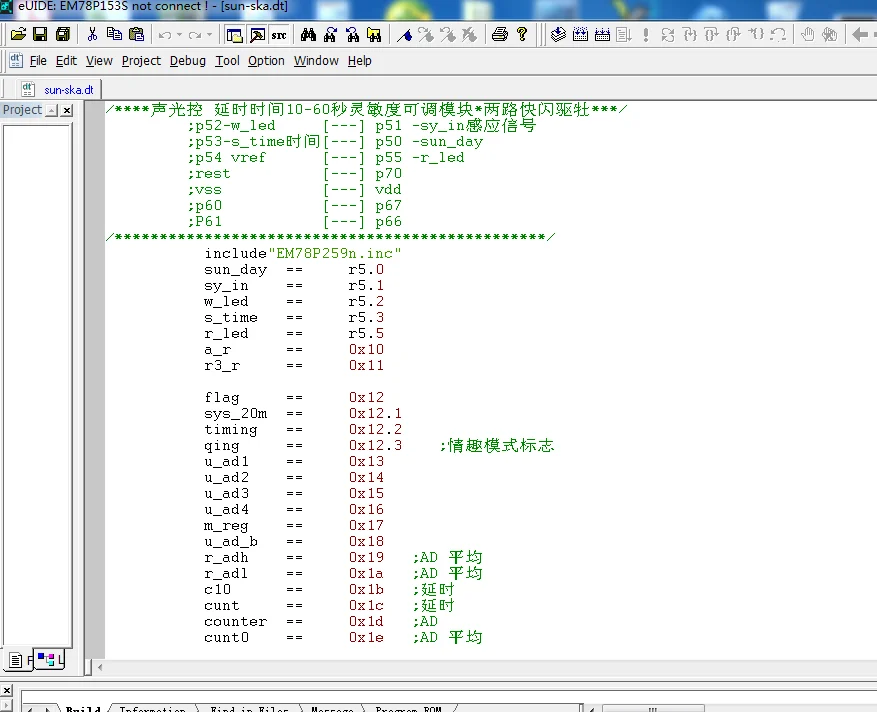The width and height of the screenshot is (877, 712).
Task: Click the Paste clipboard icon
Action: click(135, 34)
